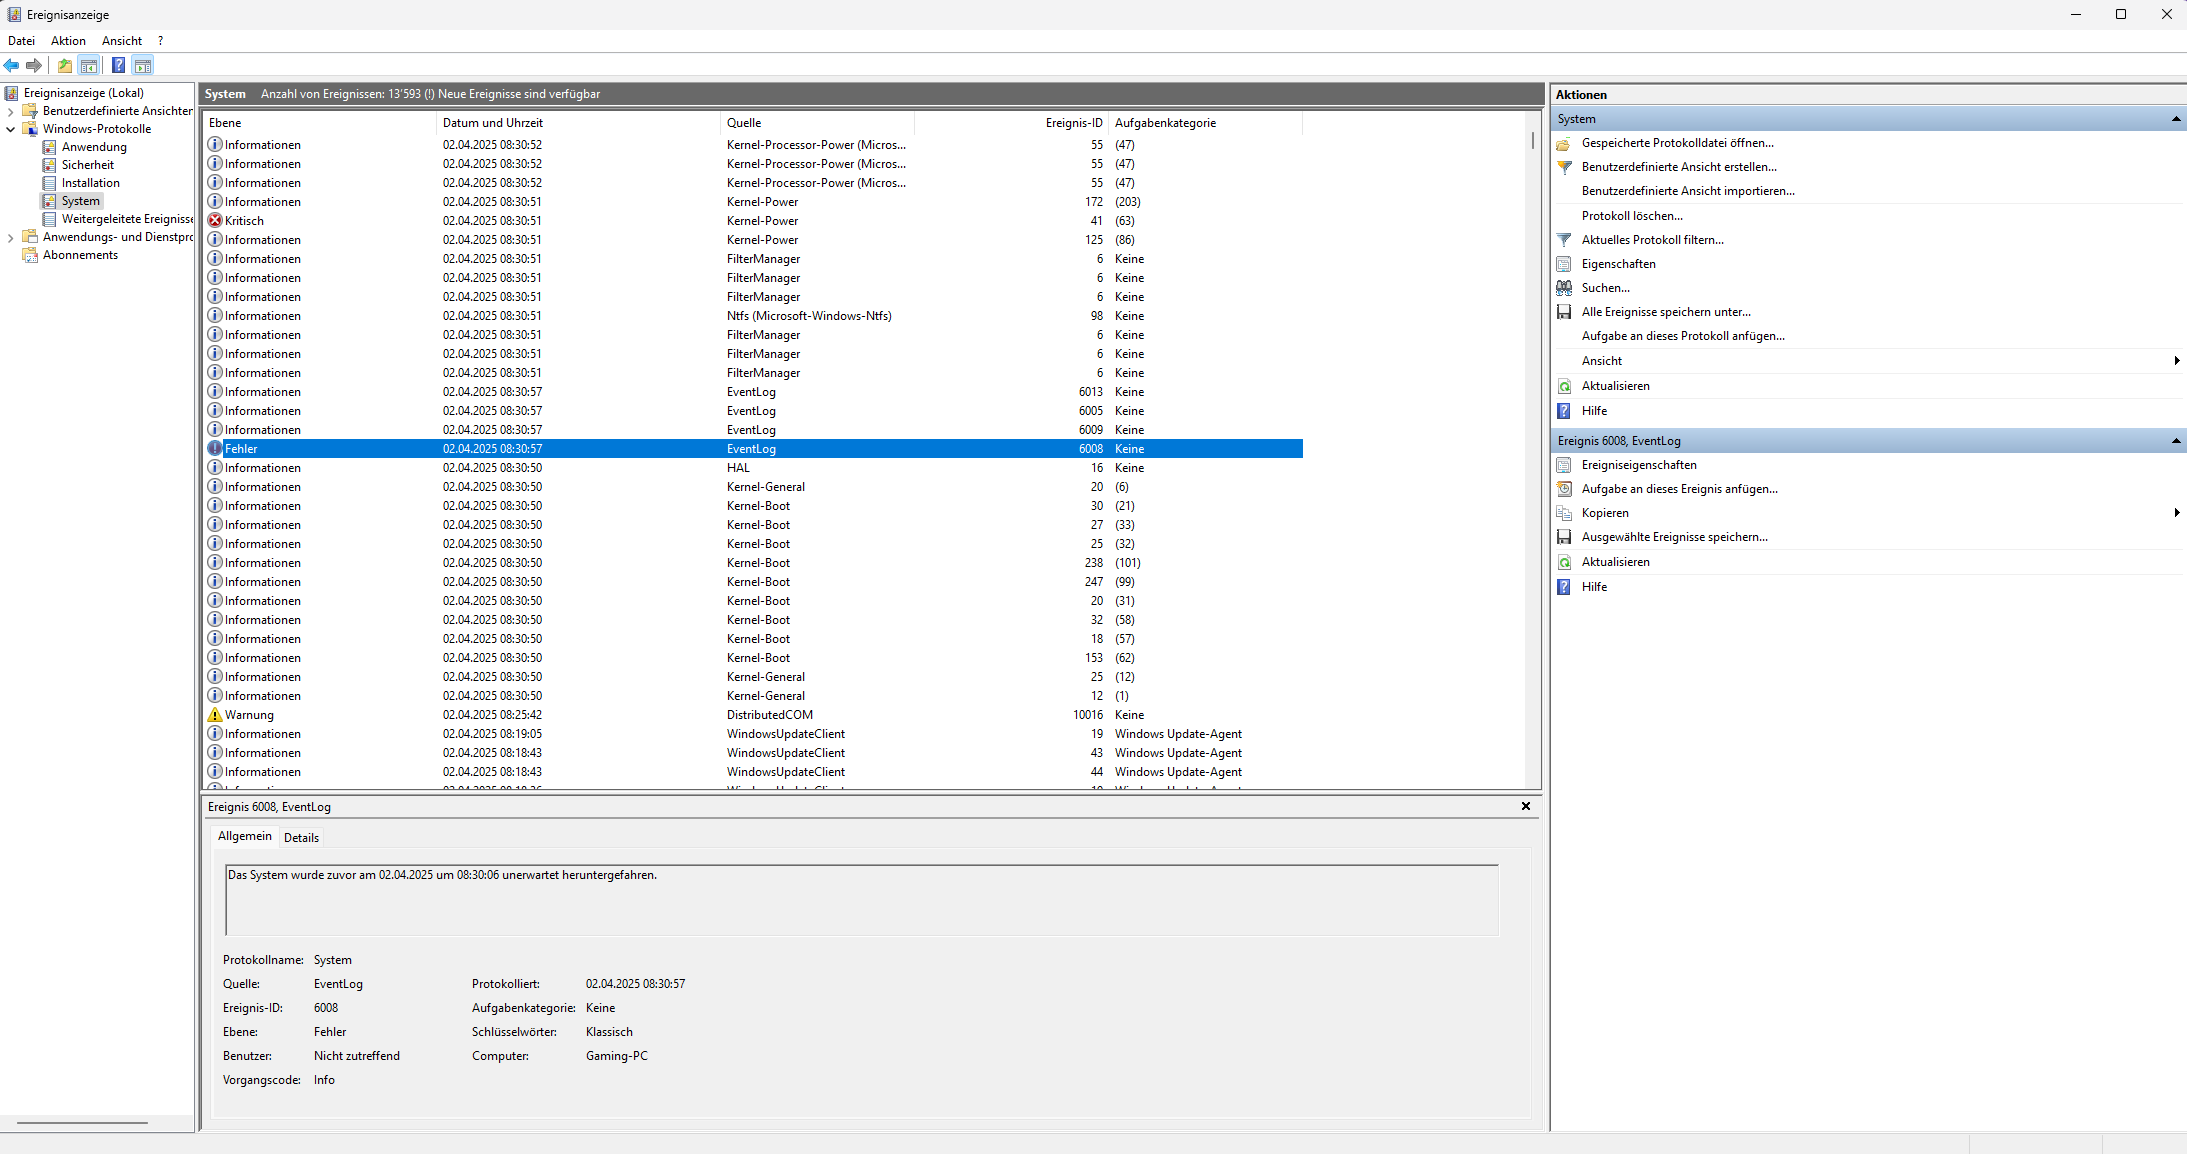Image resolution: width=2187 pixels, height=1154 pixels.
Task: Click the blue Back arrow toolbar icon
Action: (x=12, y=66)
